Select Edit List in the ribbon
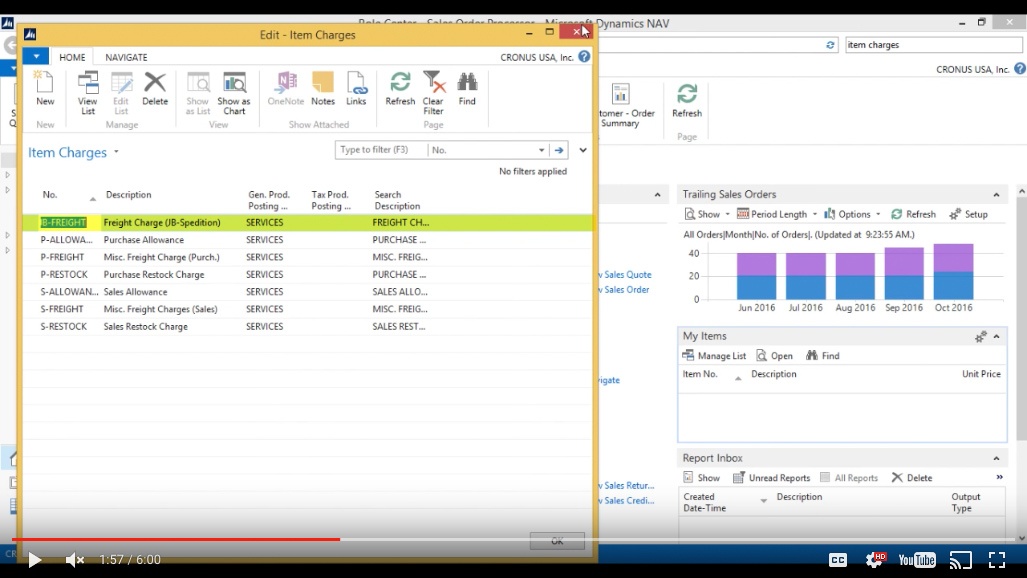The height and width of the screenshot is (578, 1027). (x=121, y=92)
